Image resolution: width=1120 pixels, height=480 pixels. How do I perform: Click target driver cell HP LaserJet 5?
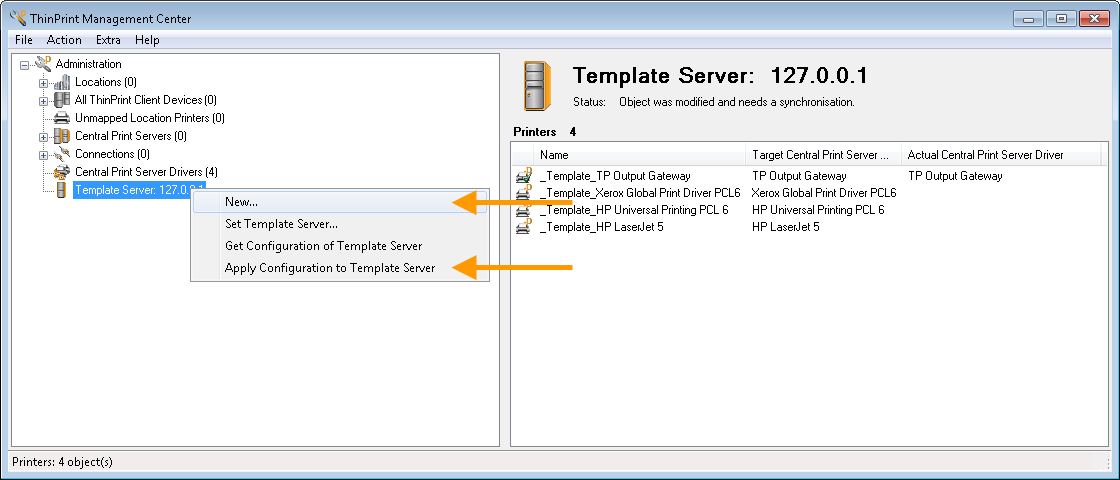tap(786, 227)
